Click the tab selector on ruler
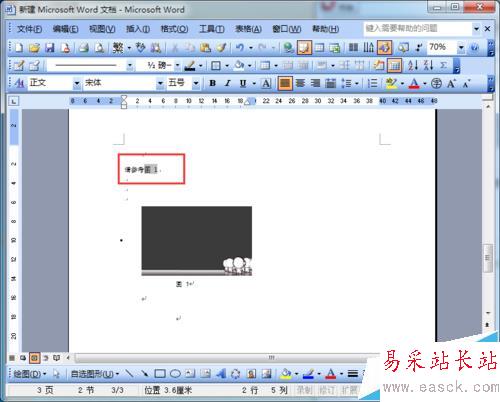500x402 pixels. coord(14,101)
